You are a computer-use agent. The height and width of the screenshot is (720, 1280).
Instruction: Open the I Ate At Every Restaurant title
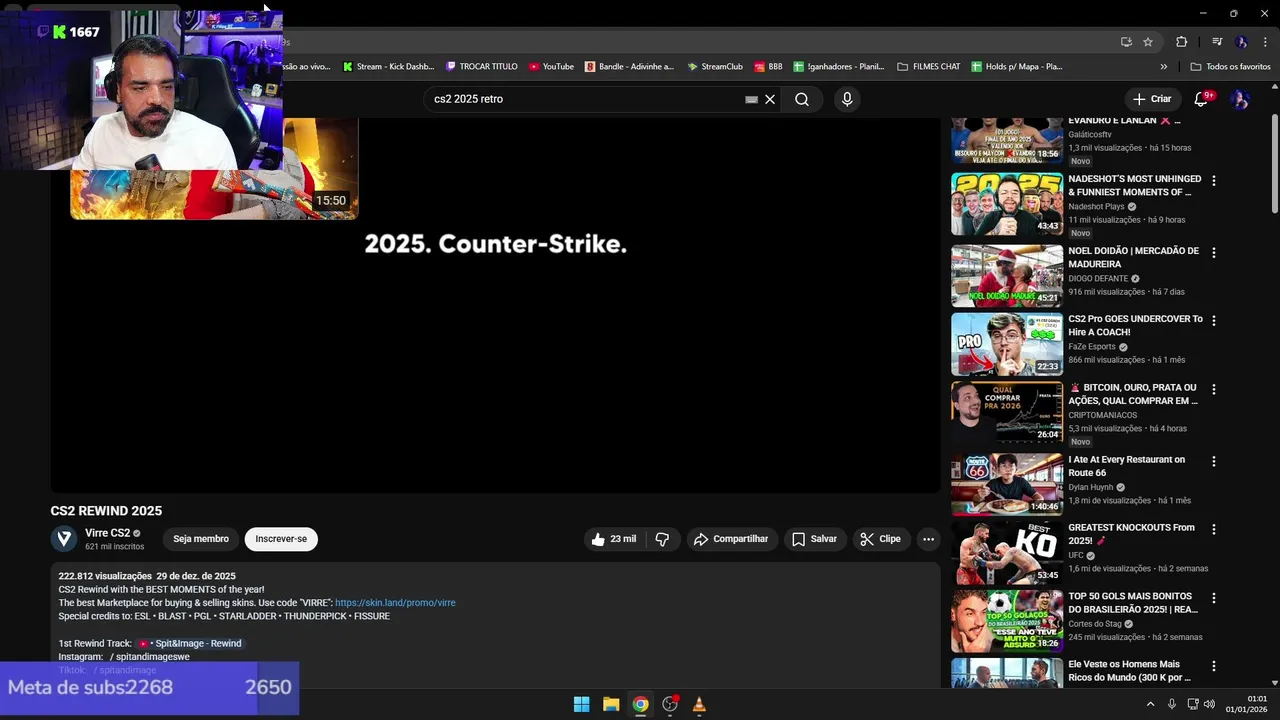click(x=1126, y=466)
